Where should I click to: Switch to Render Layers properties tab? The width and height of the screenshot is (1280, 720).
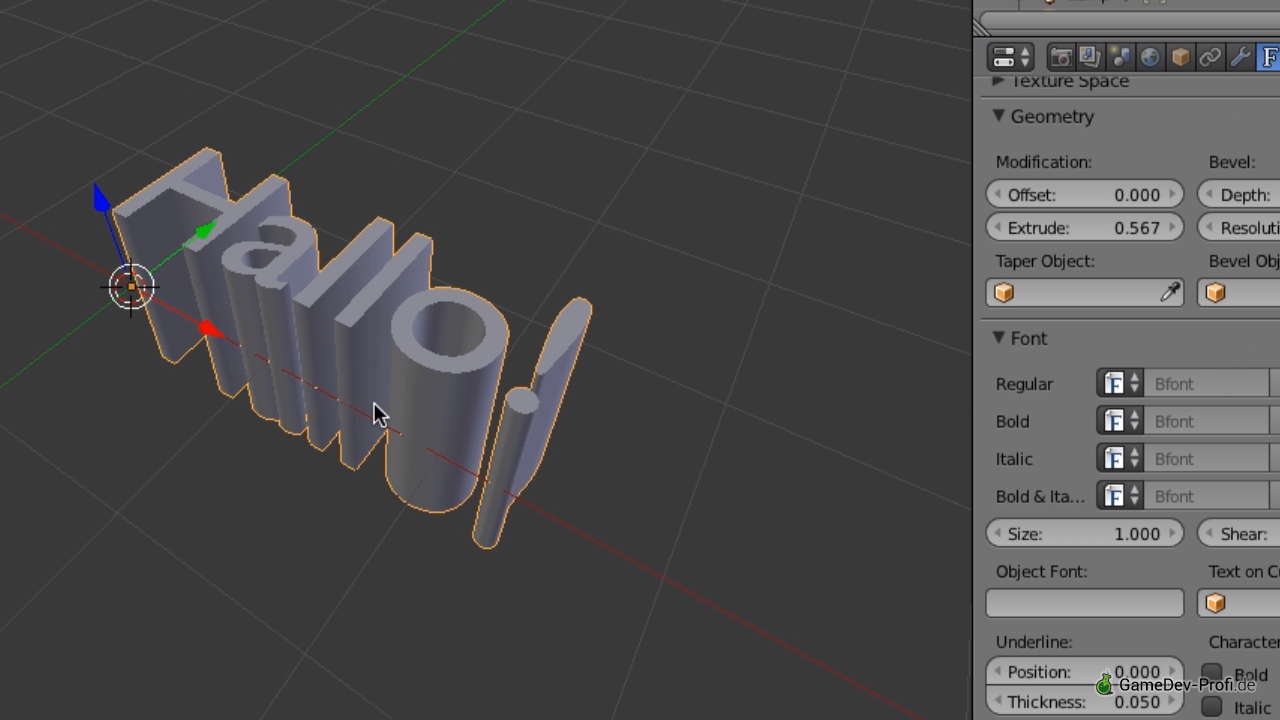pos(1090,57)
